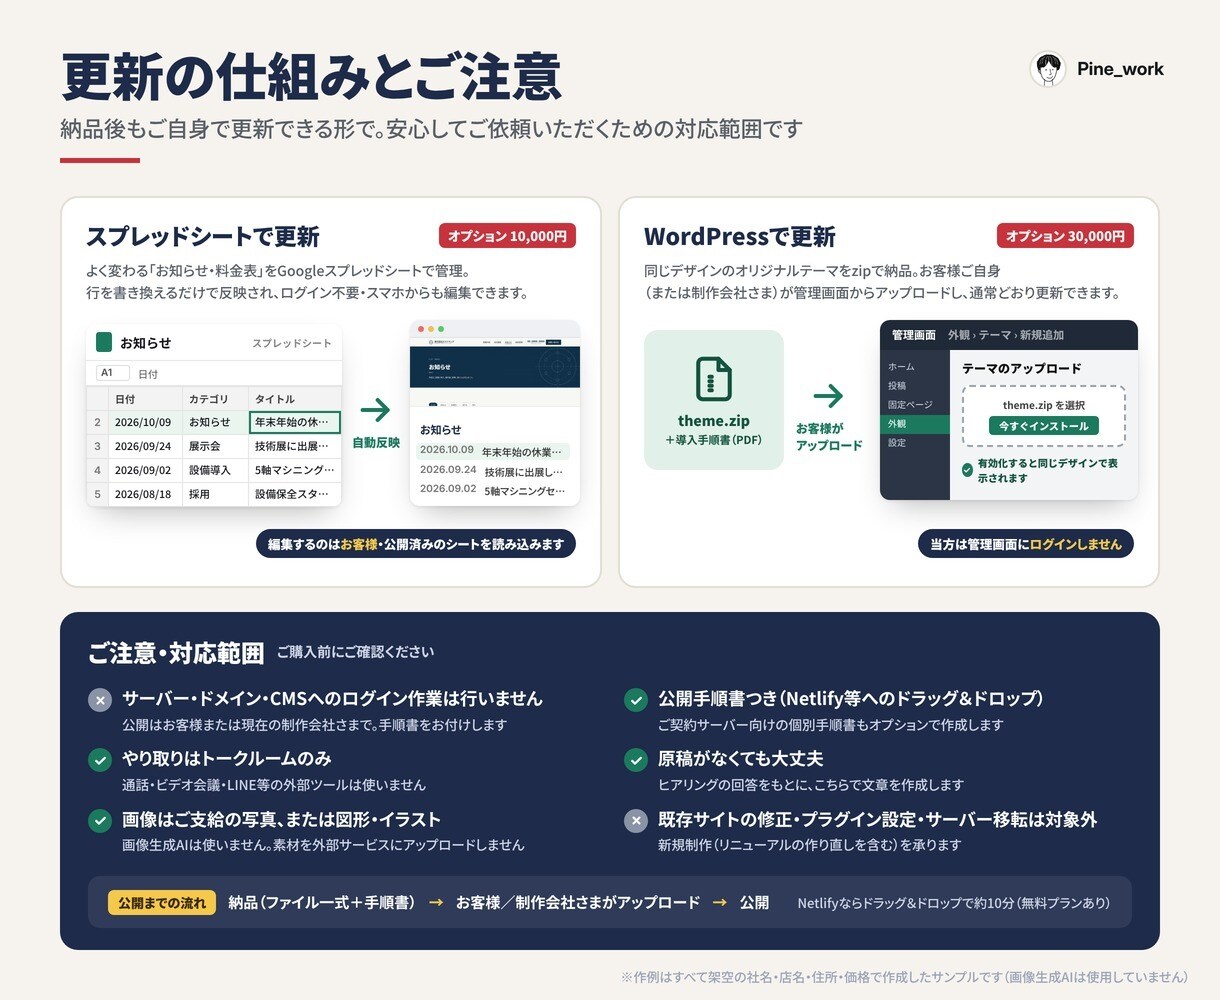Click the red dot in browser mockup
This screenshot has height=1000, width=1220.
click(x=421, y=329)
